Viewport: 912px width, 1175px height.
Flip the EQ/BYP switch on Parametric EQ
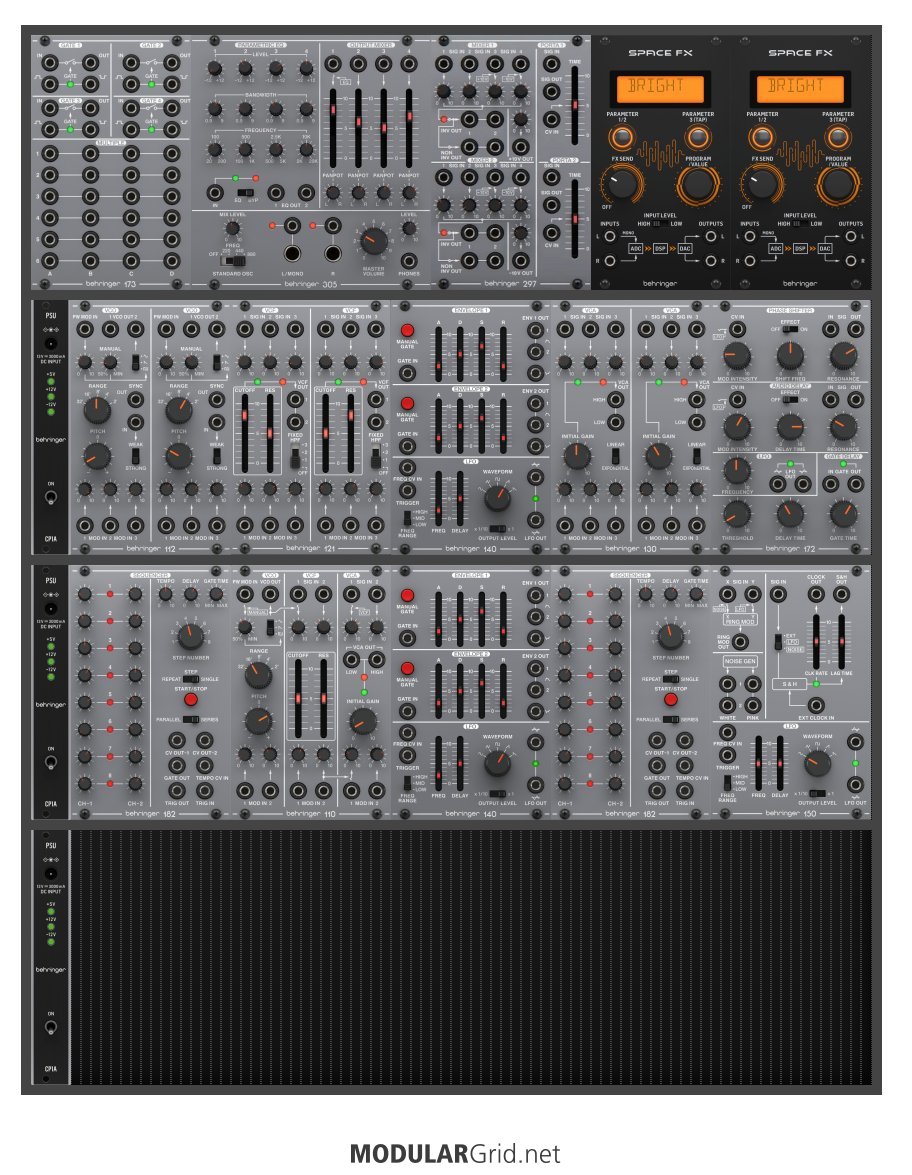click(x=244, y=193)
